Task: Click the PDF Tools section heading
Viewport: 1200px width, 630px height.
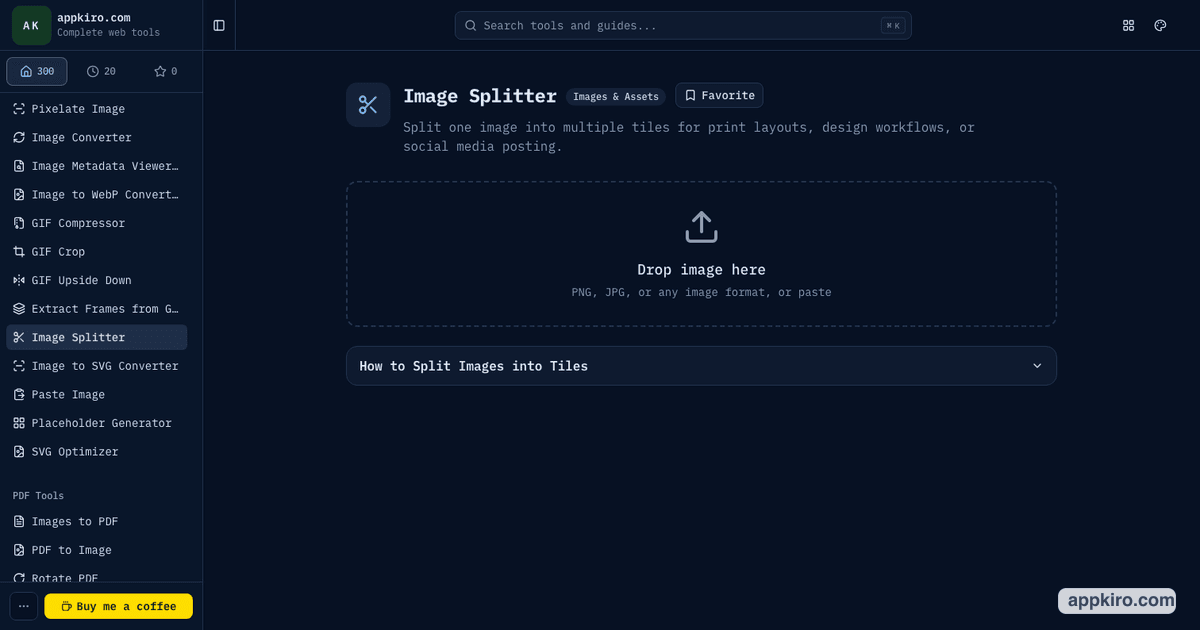Action: [x=38, y=496]
